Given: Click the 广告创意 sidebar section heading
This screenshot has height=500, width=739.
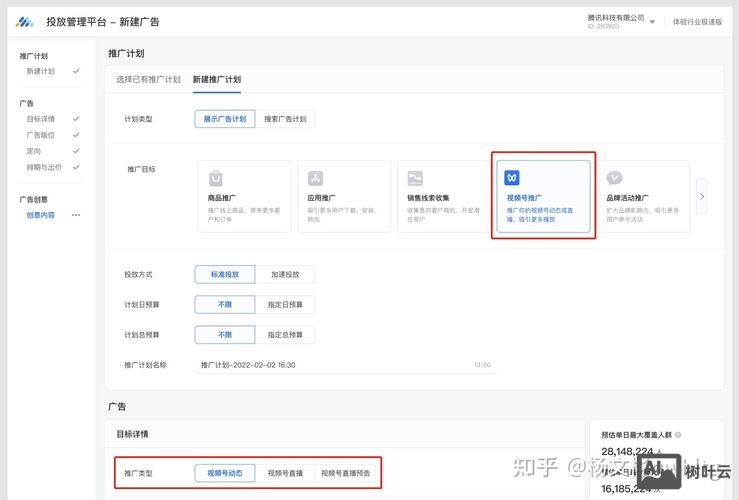Looking at the screenshot, I should (x=33, y=199).
